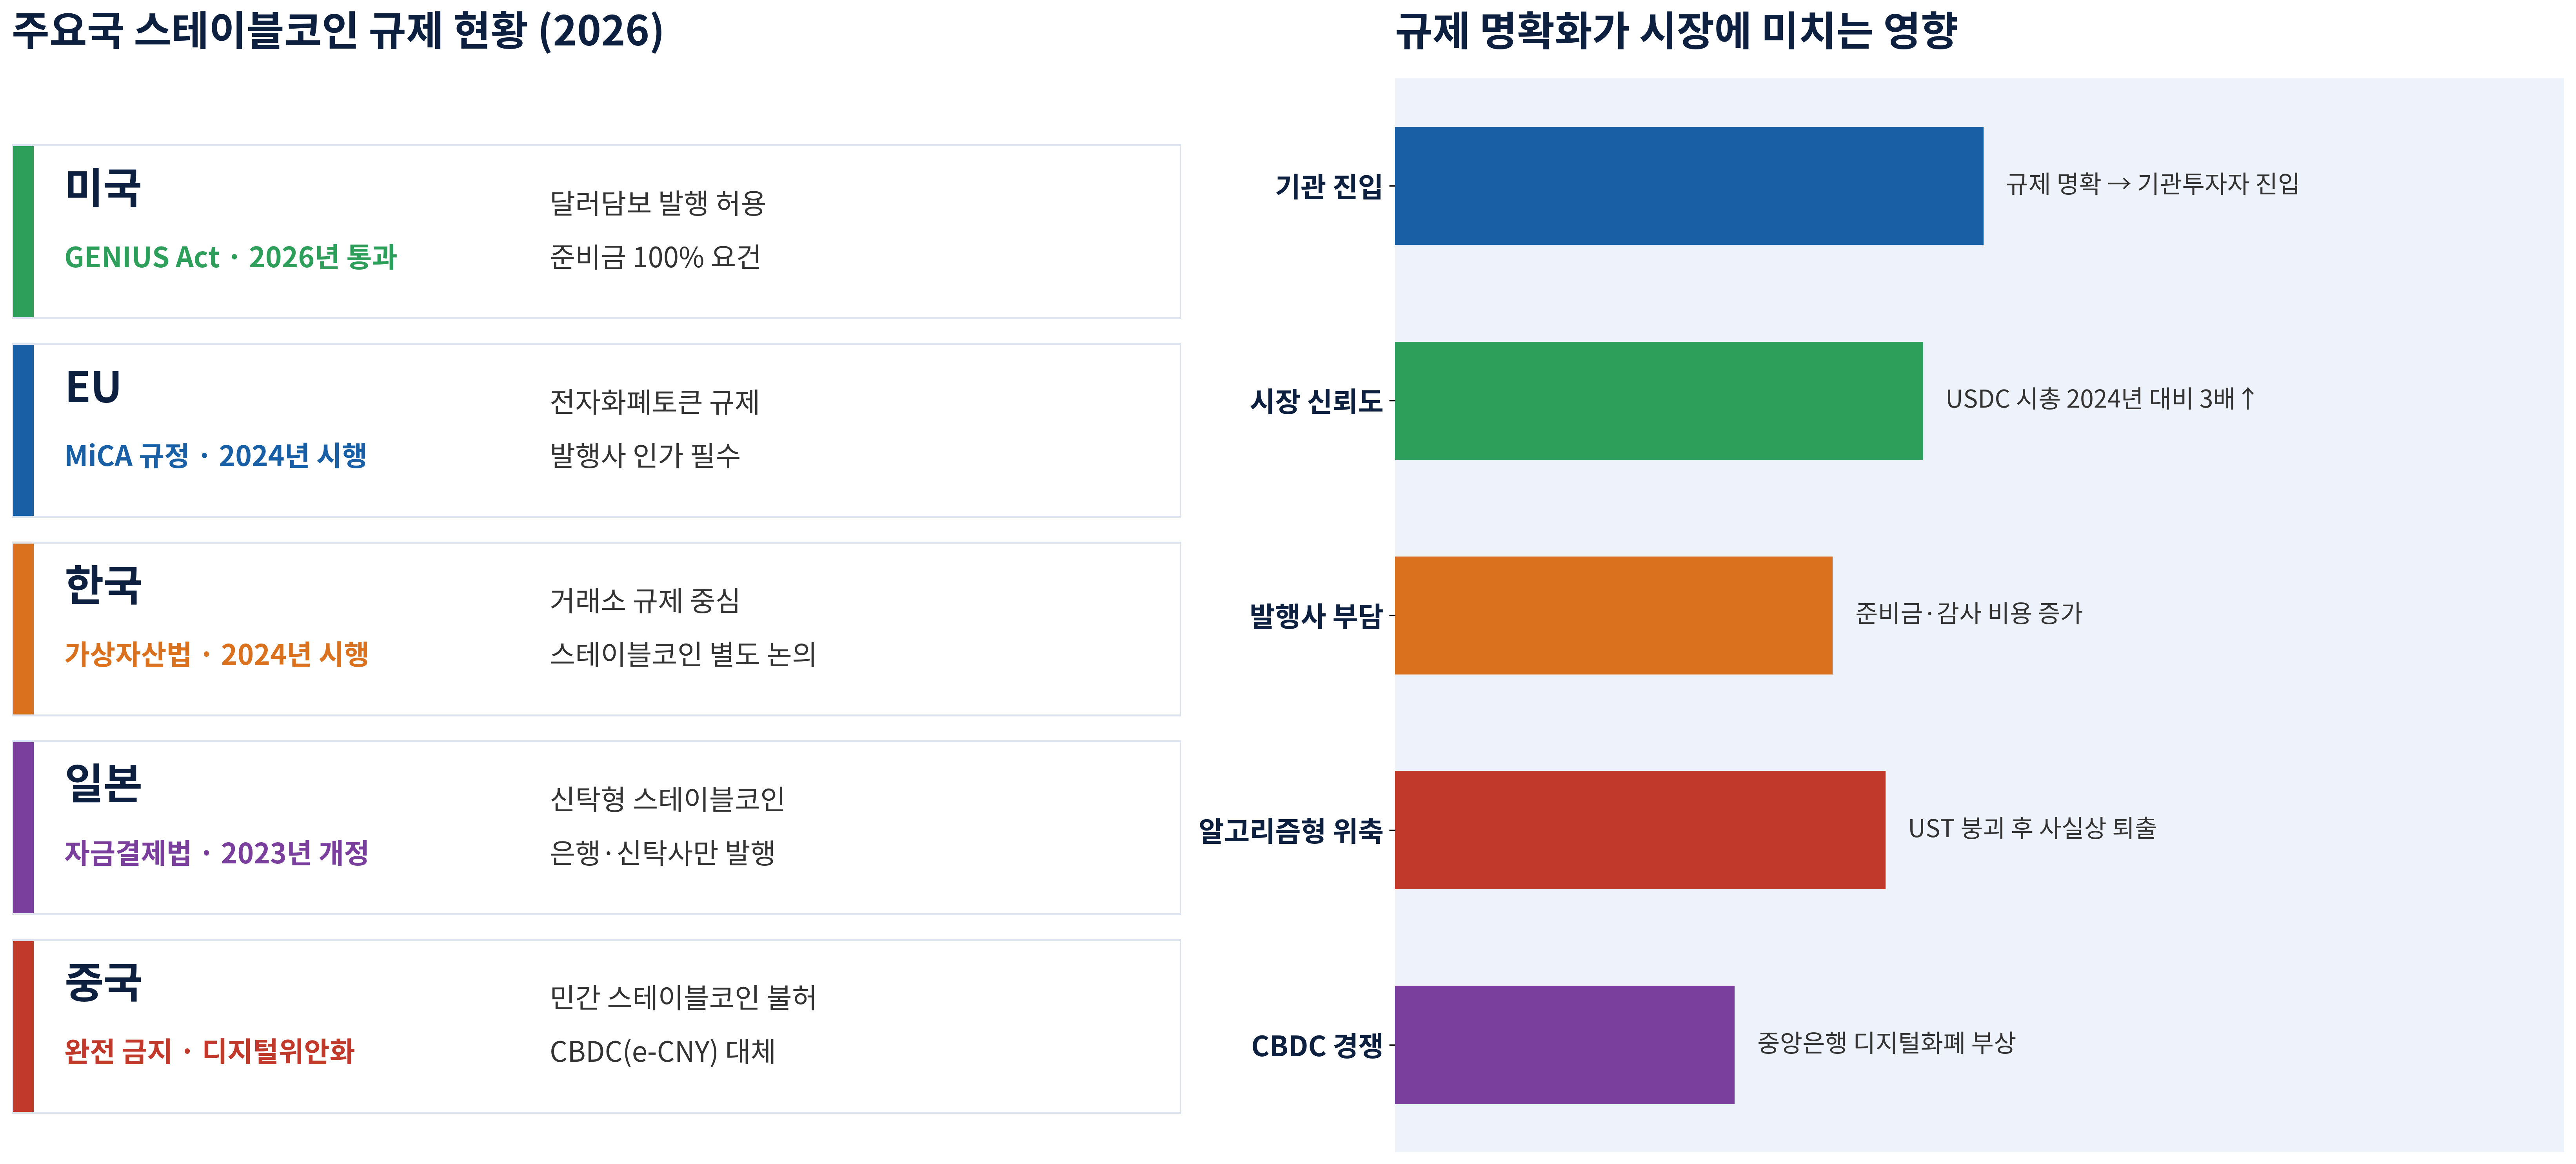Click the 중국 country heading
Viewport: 2576px width, 1164px height.
pyautogui.click(x=103, y=982)
